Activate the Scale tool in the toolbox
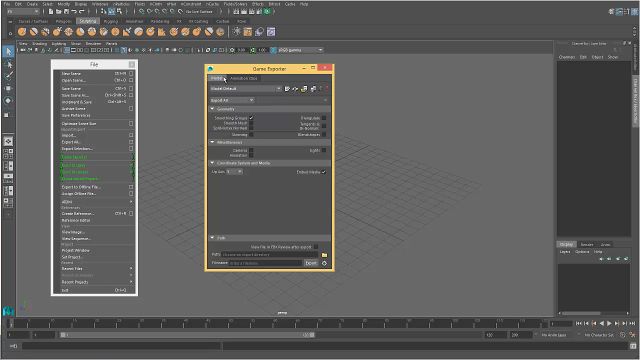This screenshot has height=360, width=640. (7, 115)
